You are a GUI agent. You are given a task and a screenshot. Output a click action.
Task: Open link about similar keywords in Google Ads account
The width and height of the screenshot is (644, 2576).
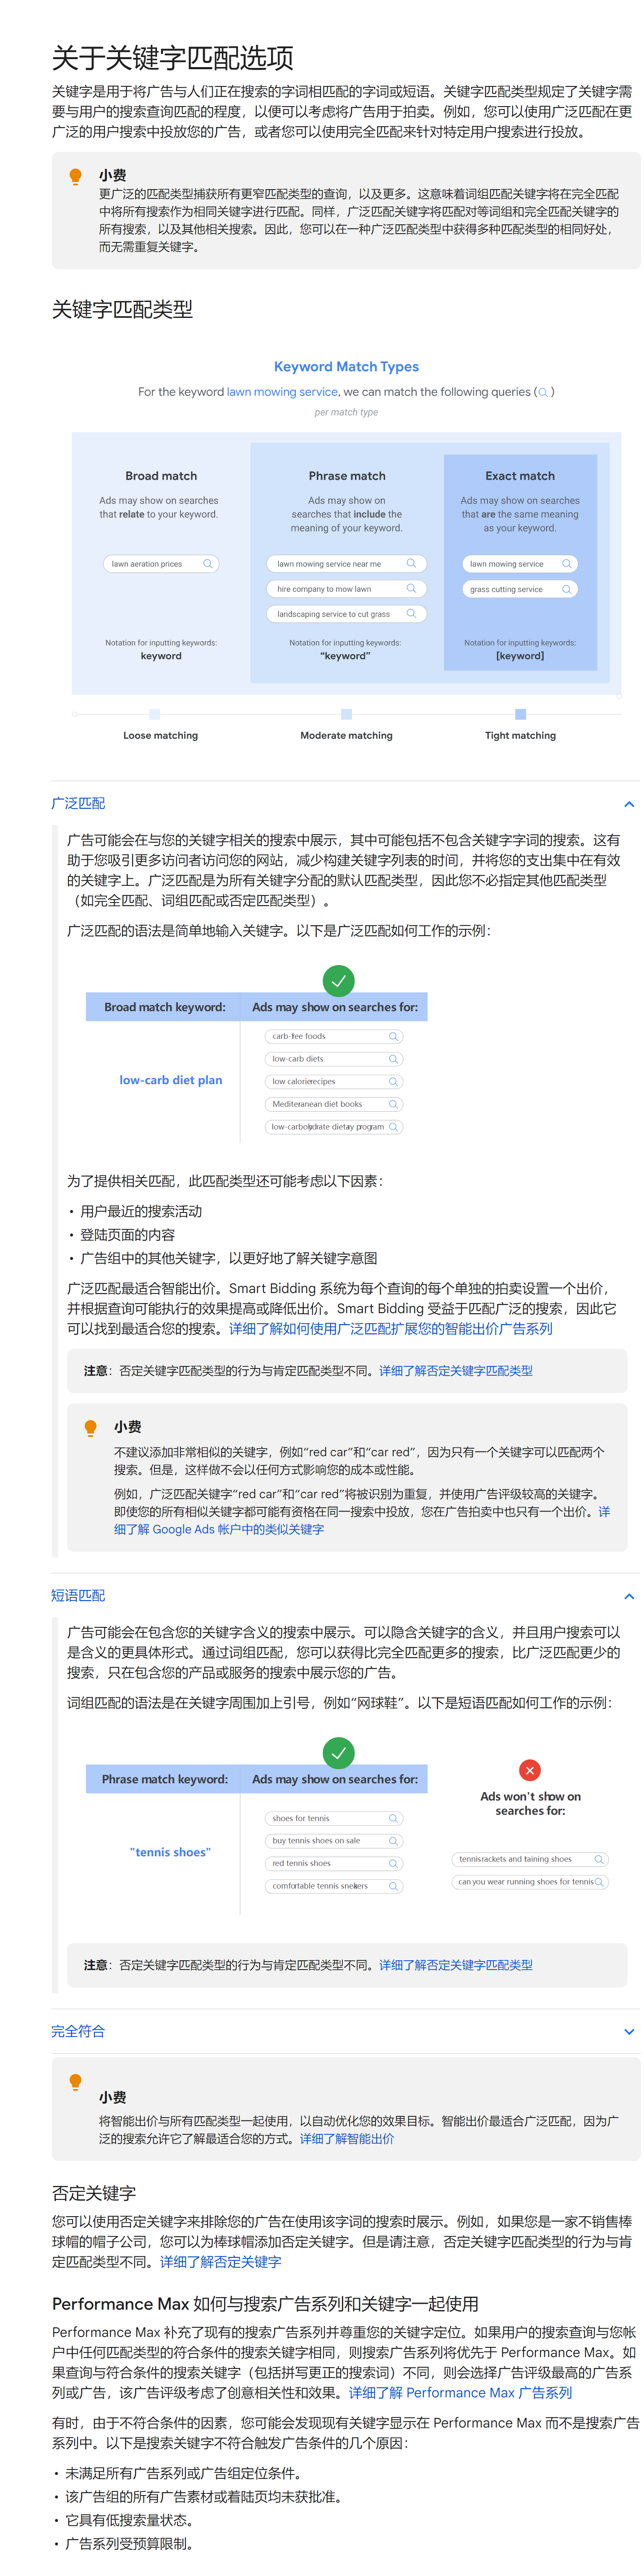[x=219, y=1529]
